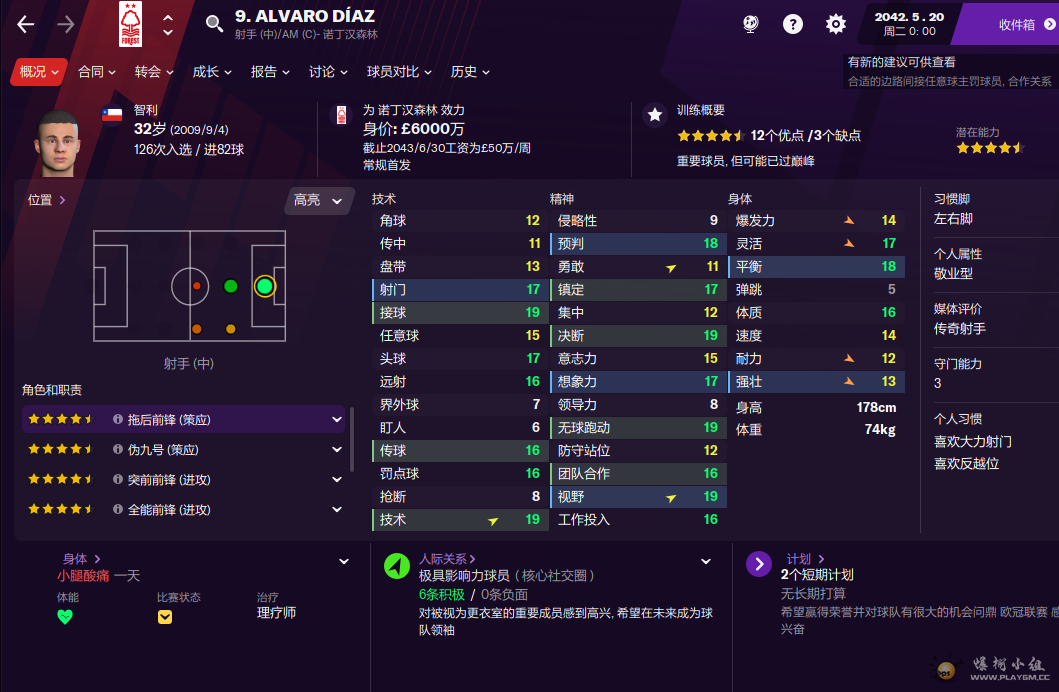Click the world globe icon

pyautogui.click(x=750, y=25)
